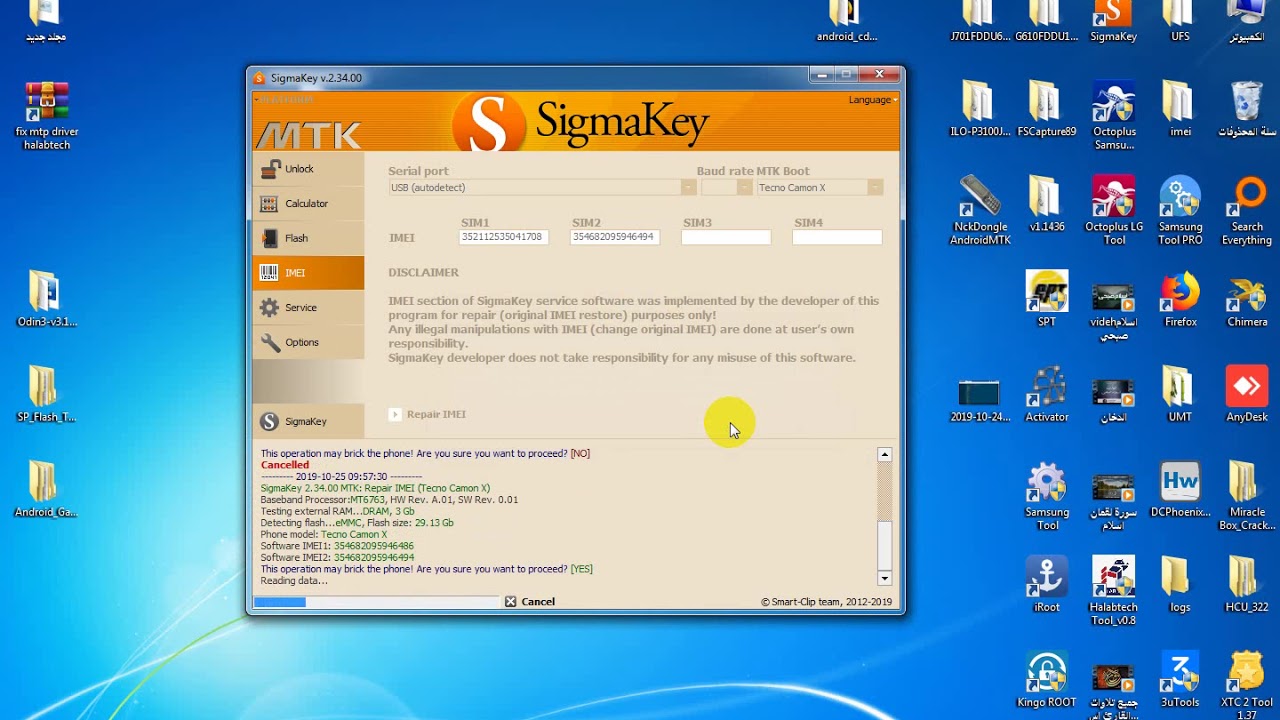Launch the Chimera tool
Viewport: 1280px width, 720px height.
click(x=1246, y=298)
